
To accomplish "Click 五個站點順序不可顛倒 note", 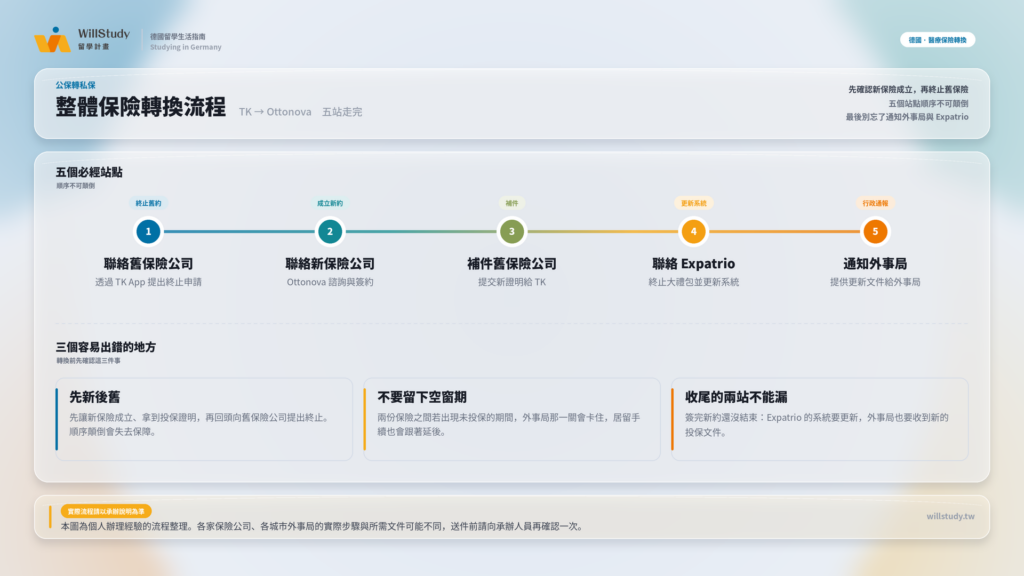I will click(928, 103).
